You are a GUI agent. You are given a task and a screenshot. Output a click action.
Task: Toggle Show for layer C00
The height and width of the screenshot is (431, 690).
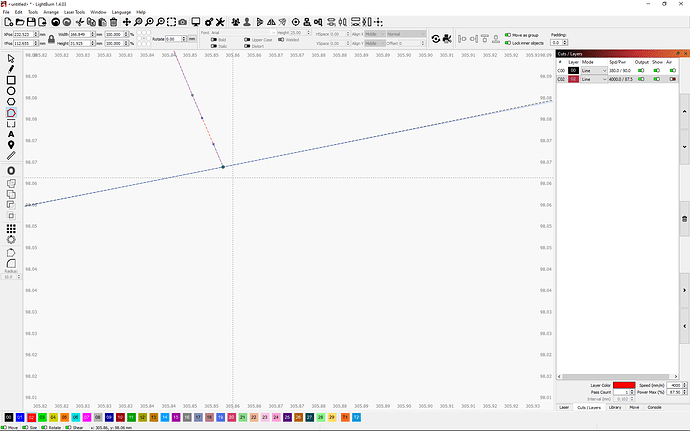657,70
